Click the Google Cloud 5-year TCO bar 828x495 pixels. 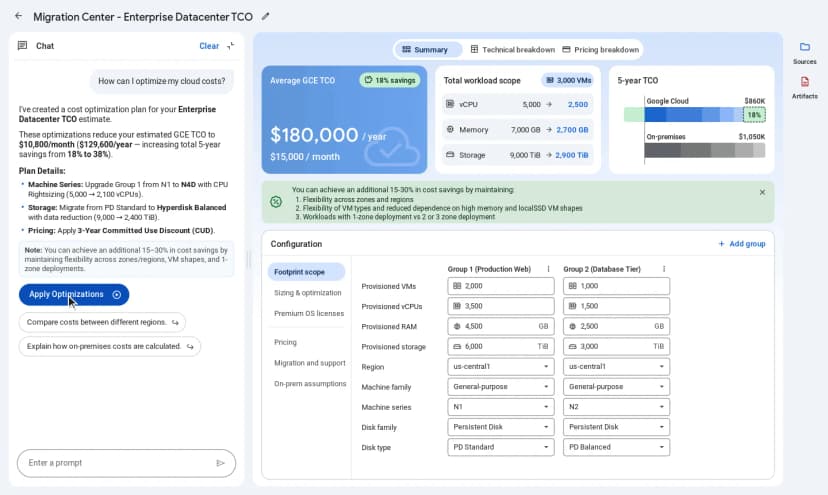coord(694,115)
